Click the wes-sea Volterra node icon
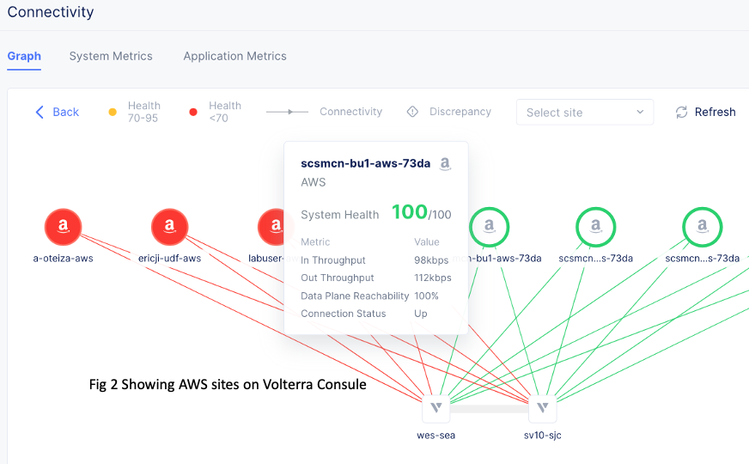Viewport: 749px width, 464px height. click(x=436, y=408)
